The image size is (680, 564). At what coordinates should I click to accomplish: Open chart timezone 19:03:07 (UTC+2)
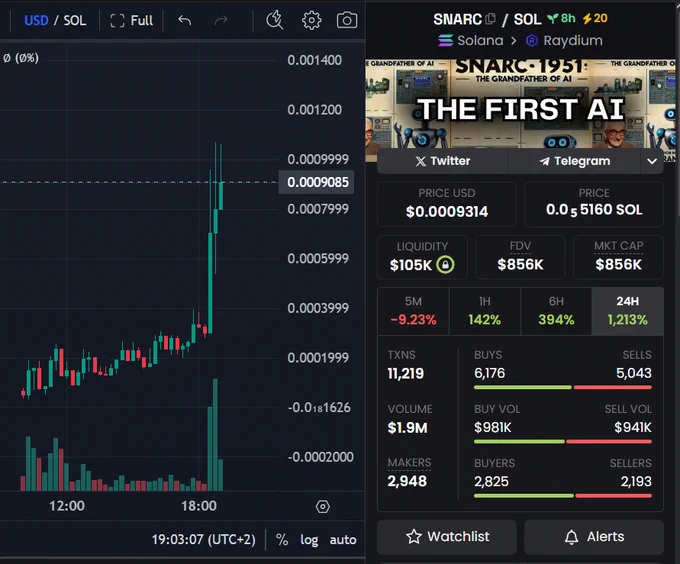203,539
